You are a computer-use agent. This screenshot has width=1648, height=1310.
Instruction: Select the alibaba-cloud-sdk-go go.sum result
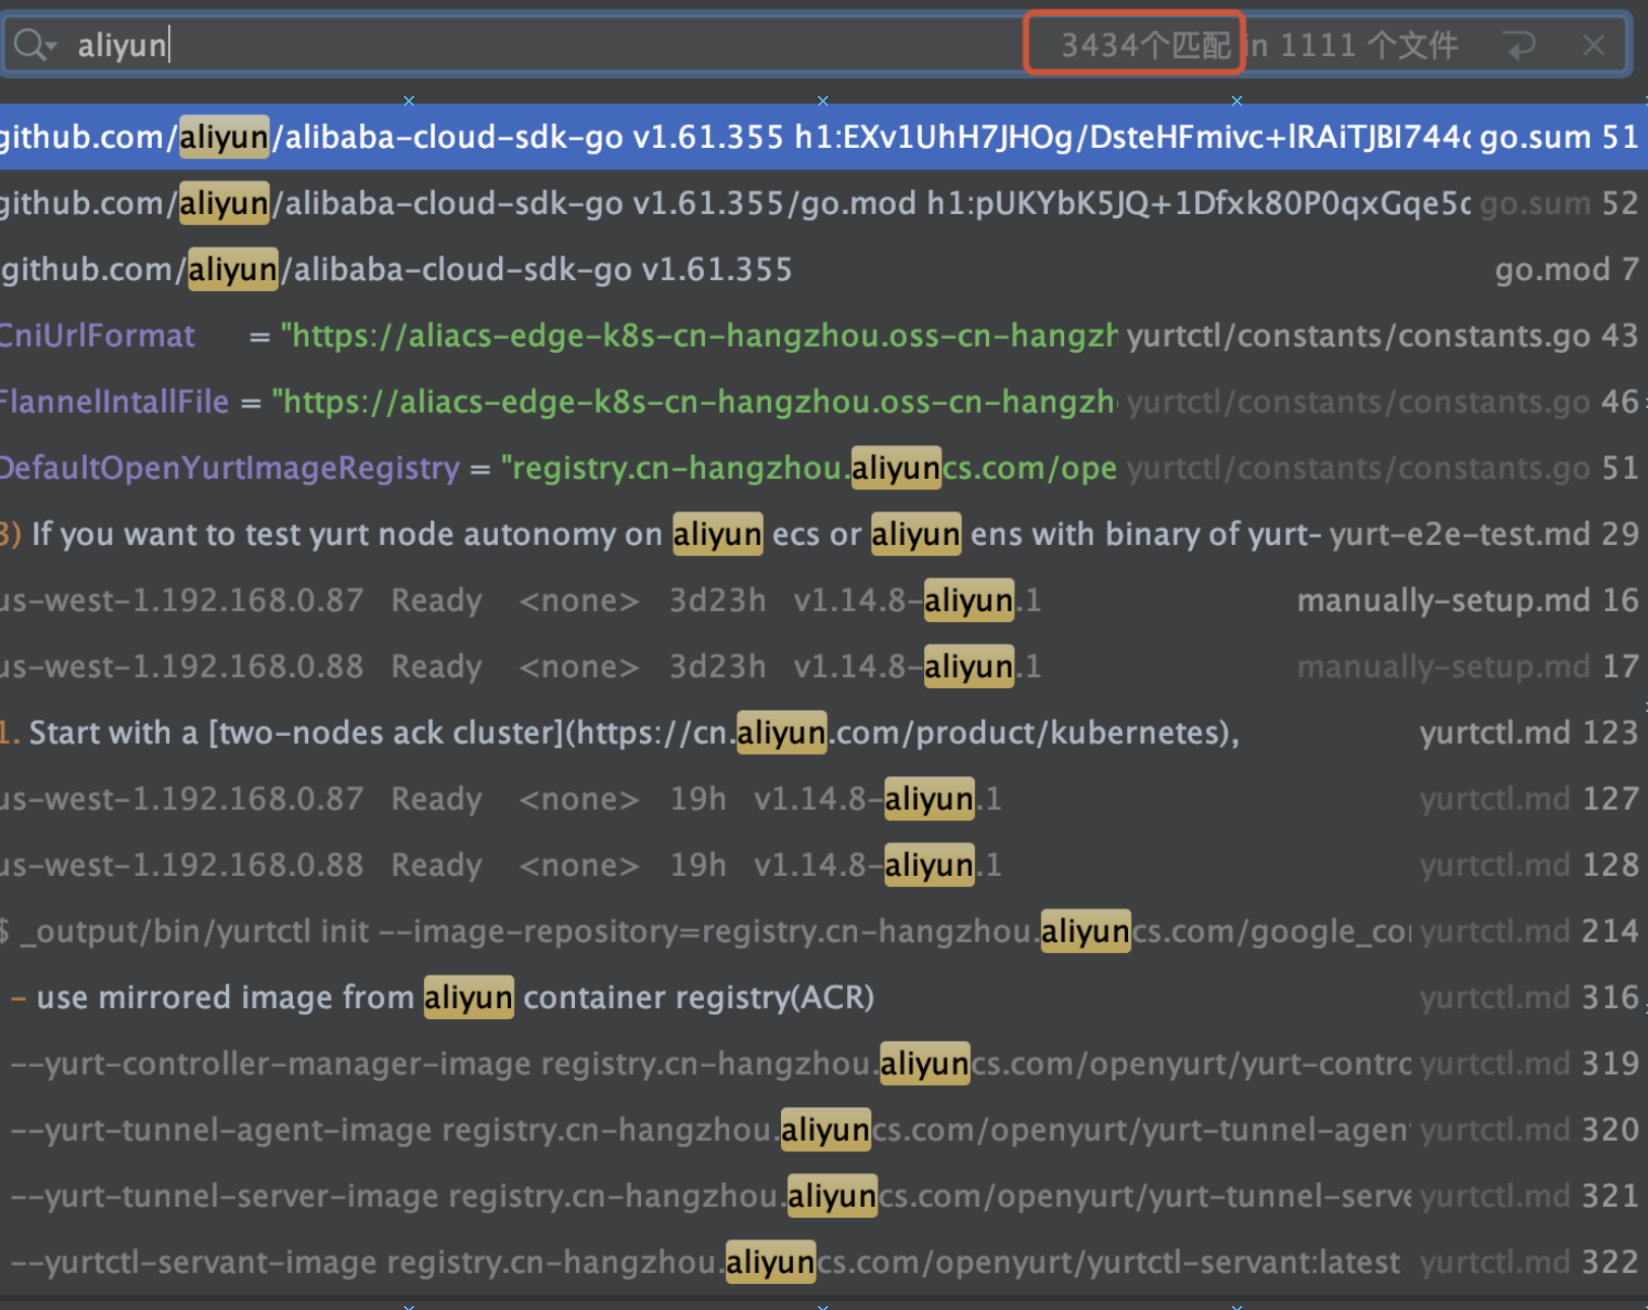point(700,136)
